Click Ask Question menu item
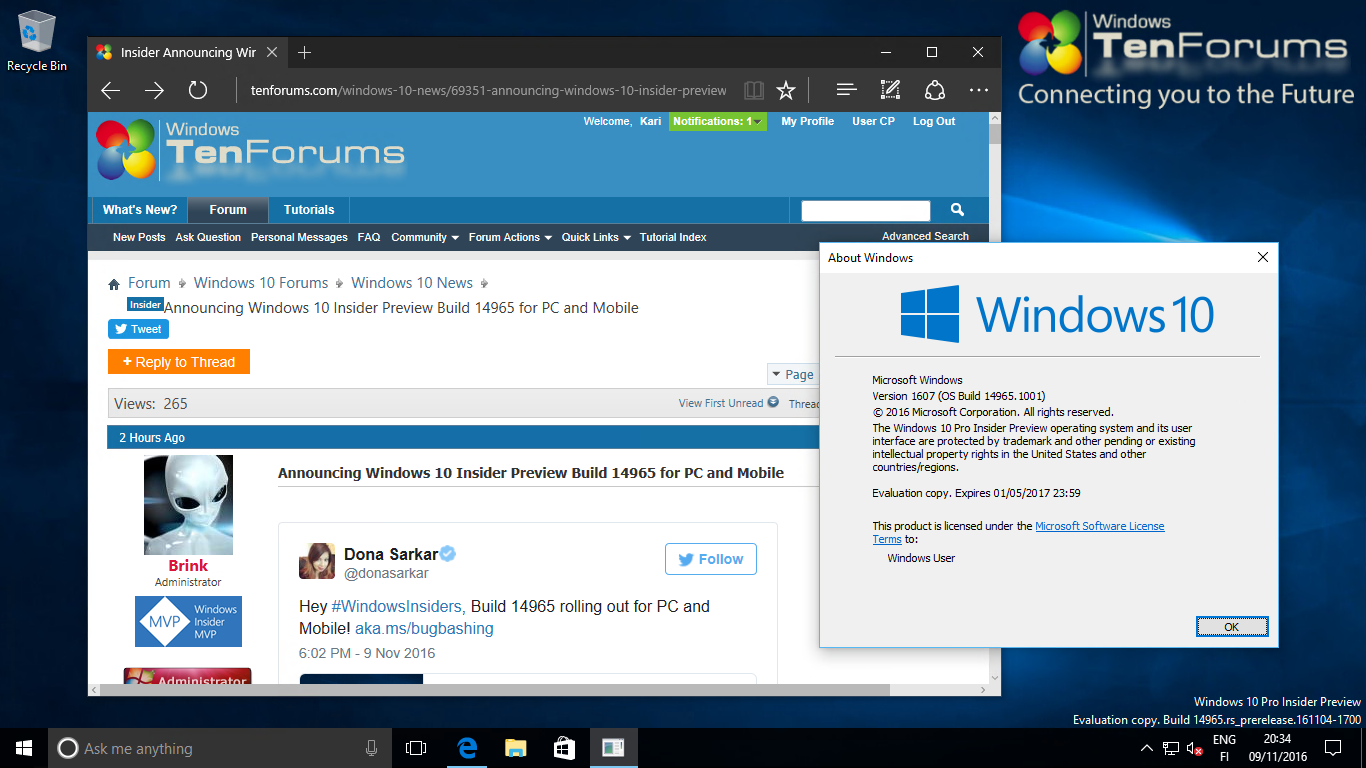This screenshot has height=768, width=1366. 208,237
